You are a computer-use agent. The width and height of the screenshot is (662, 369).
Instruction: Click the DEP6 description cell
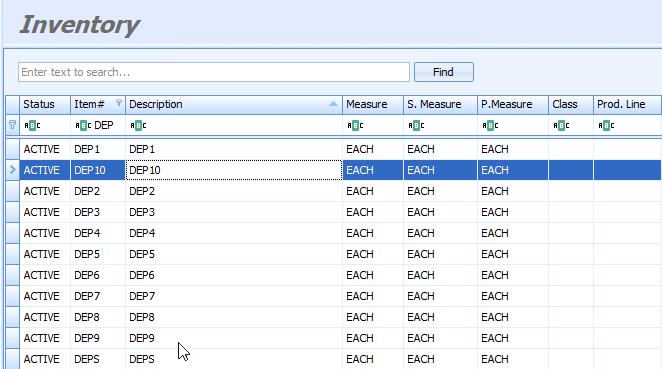tap(234, 275)
